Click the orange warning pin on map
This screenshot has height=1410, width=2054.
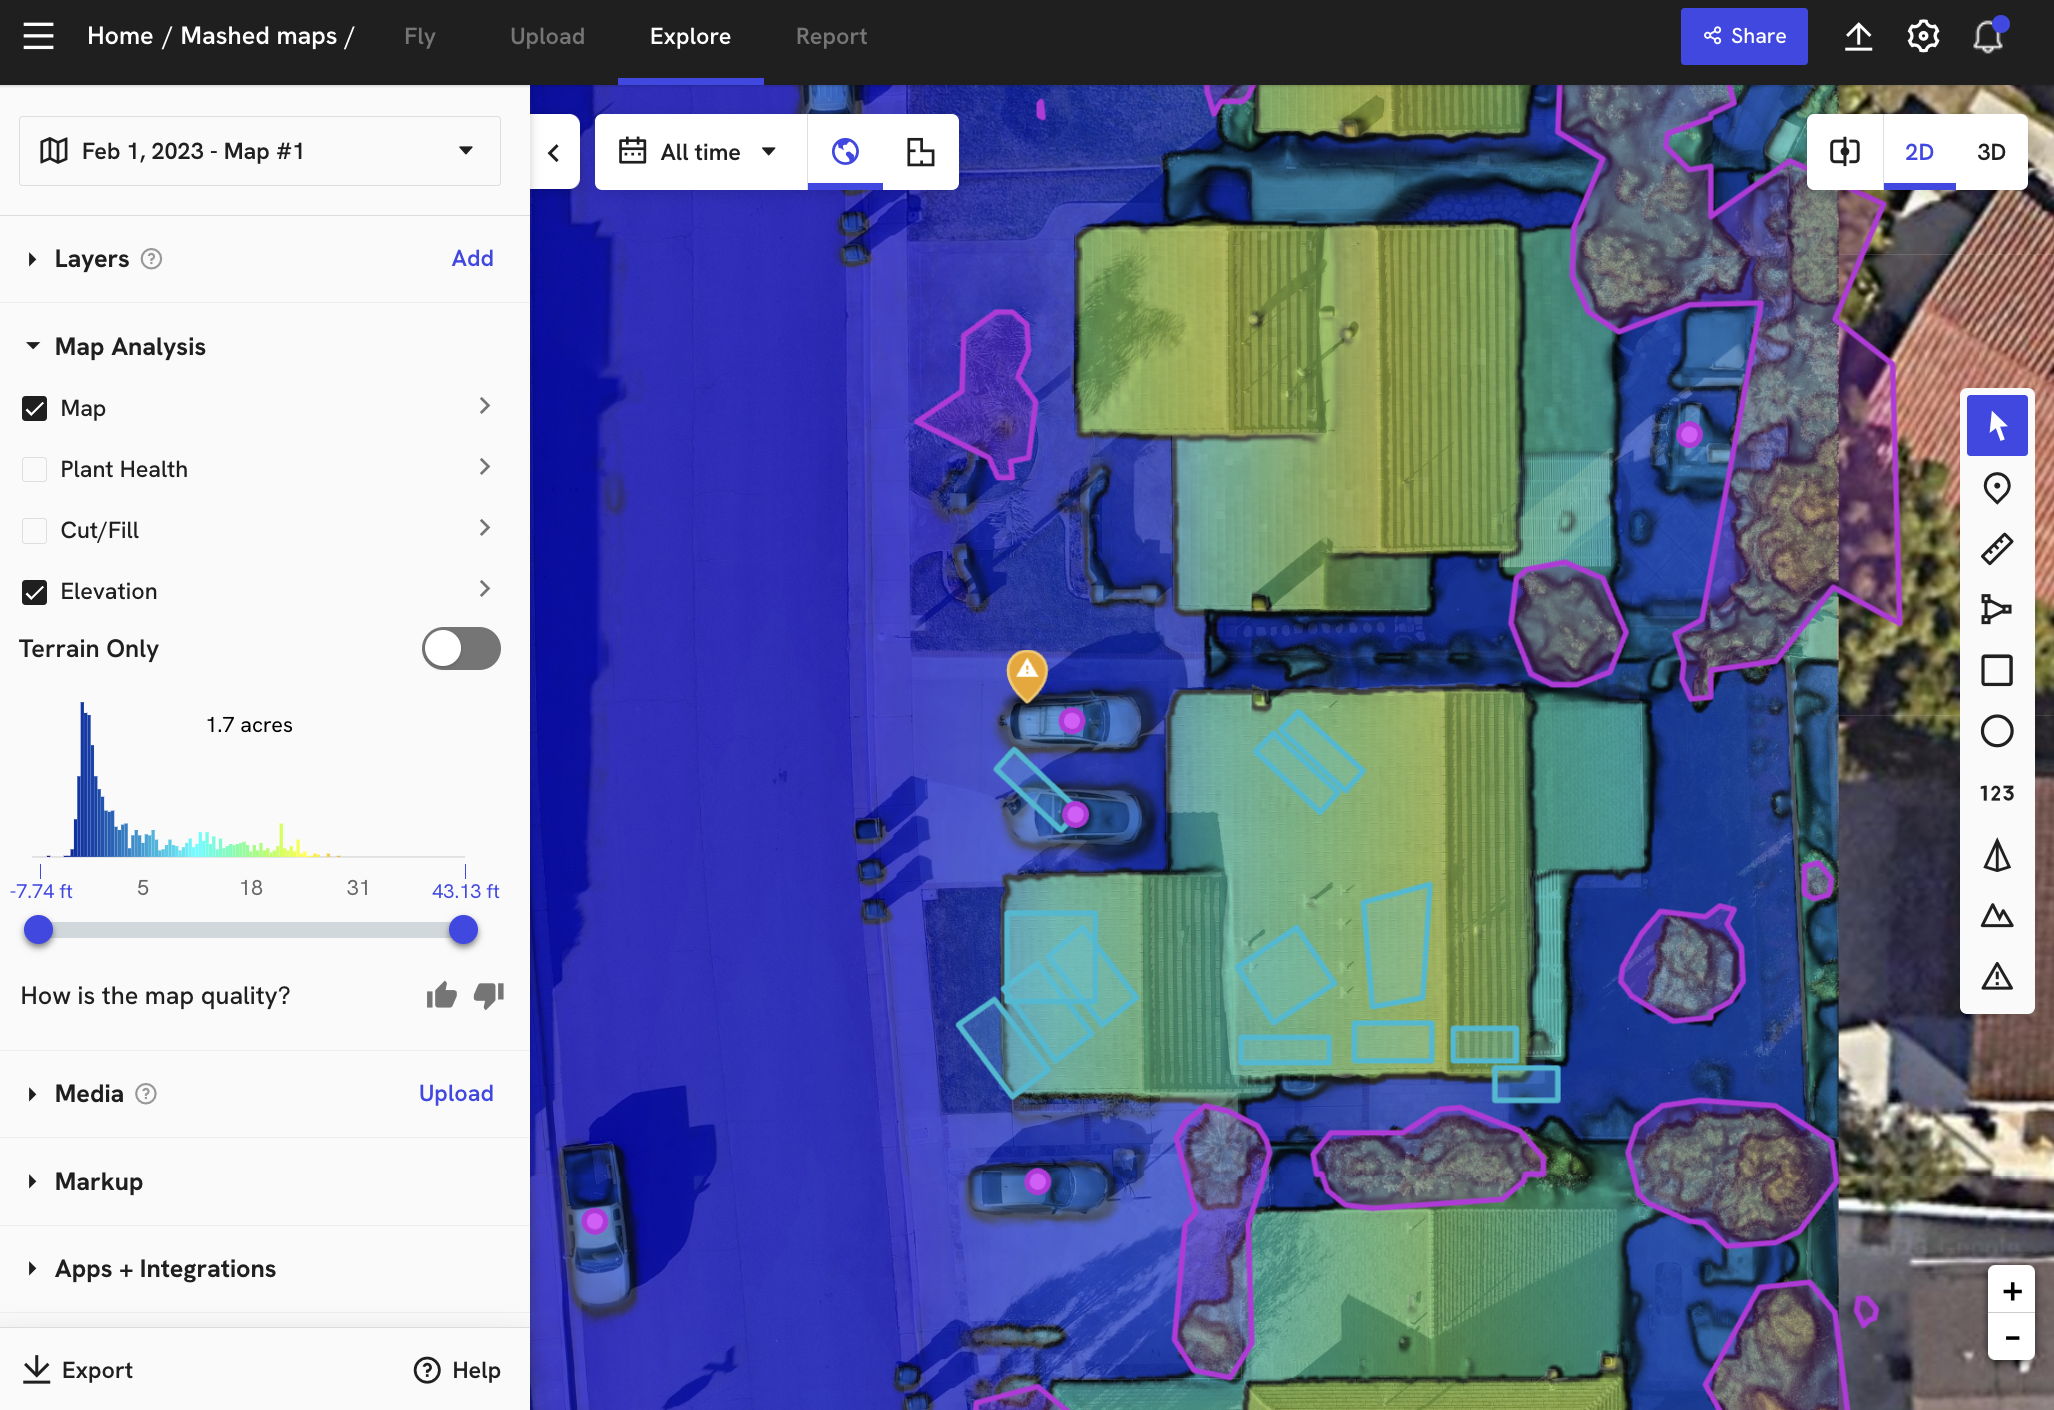point(1027,673)
